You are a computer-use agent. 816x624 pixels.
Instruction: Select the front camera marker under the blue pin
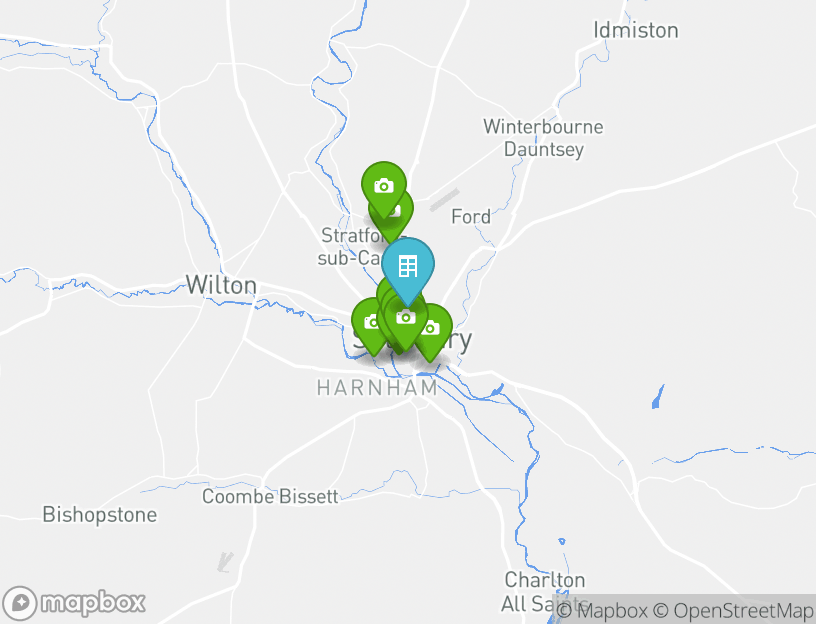[x=405, y=319]
